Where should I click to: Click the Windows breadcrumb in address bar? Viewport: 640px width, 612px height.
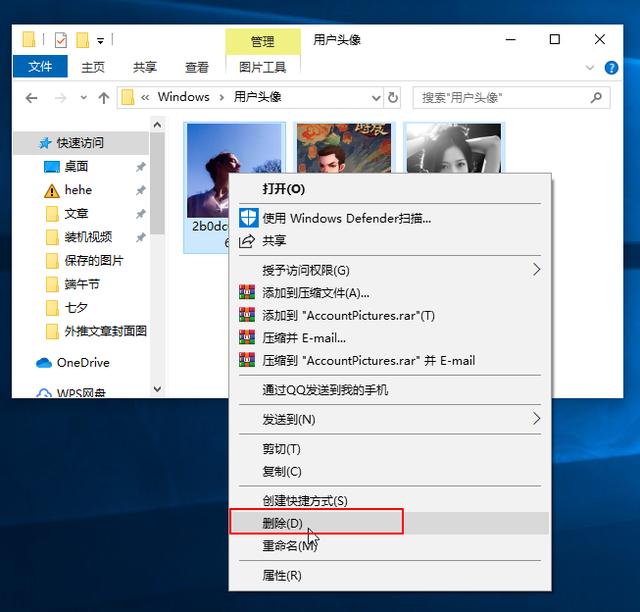[x=183, y=97]
